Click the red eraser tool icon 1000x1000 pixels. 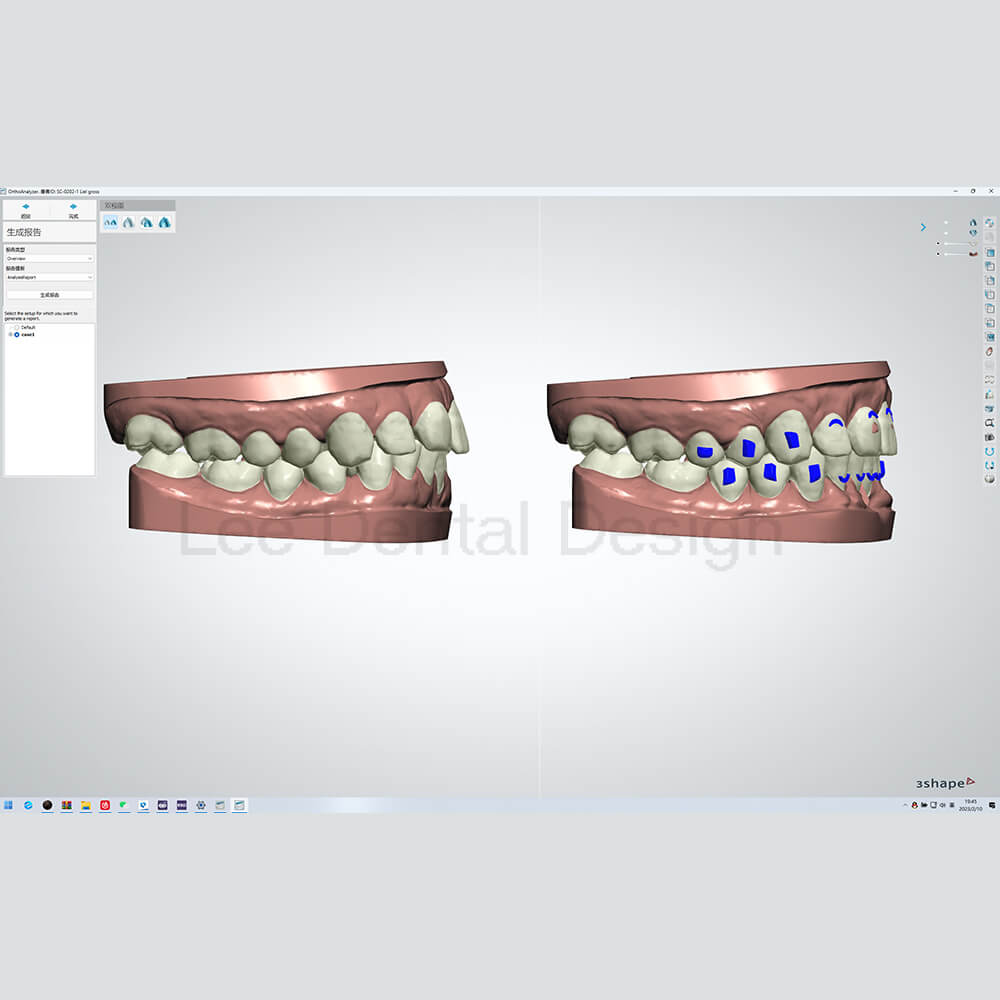(989, 351)
